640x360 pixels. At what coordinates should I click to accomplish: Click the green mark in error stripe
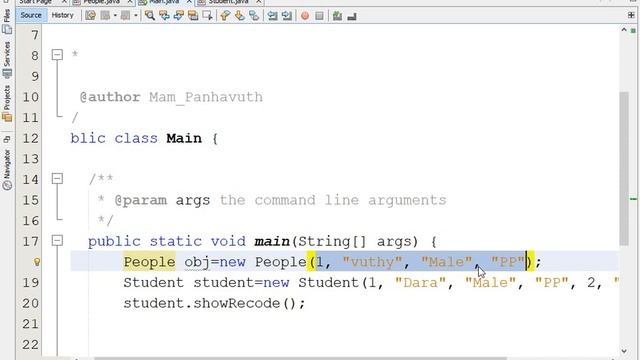click(x=633, y=199)
